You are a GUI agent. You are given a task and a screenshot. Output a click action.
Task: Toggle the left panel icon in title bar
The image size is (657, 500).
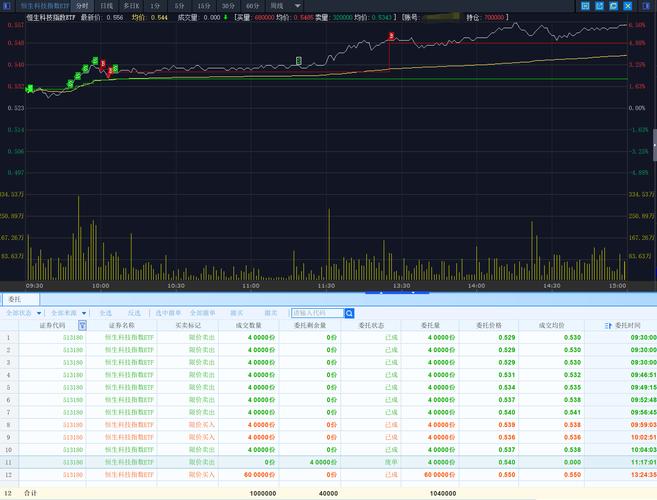pos(7,6)
